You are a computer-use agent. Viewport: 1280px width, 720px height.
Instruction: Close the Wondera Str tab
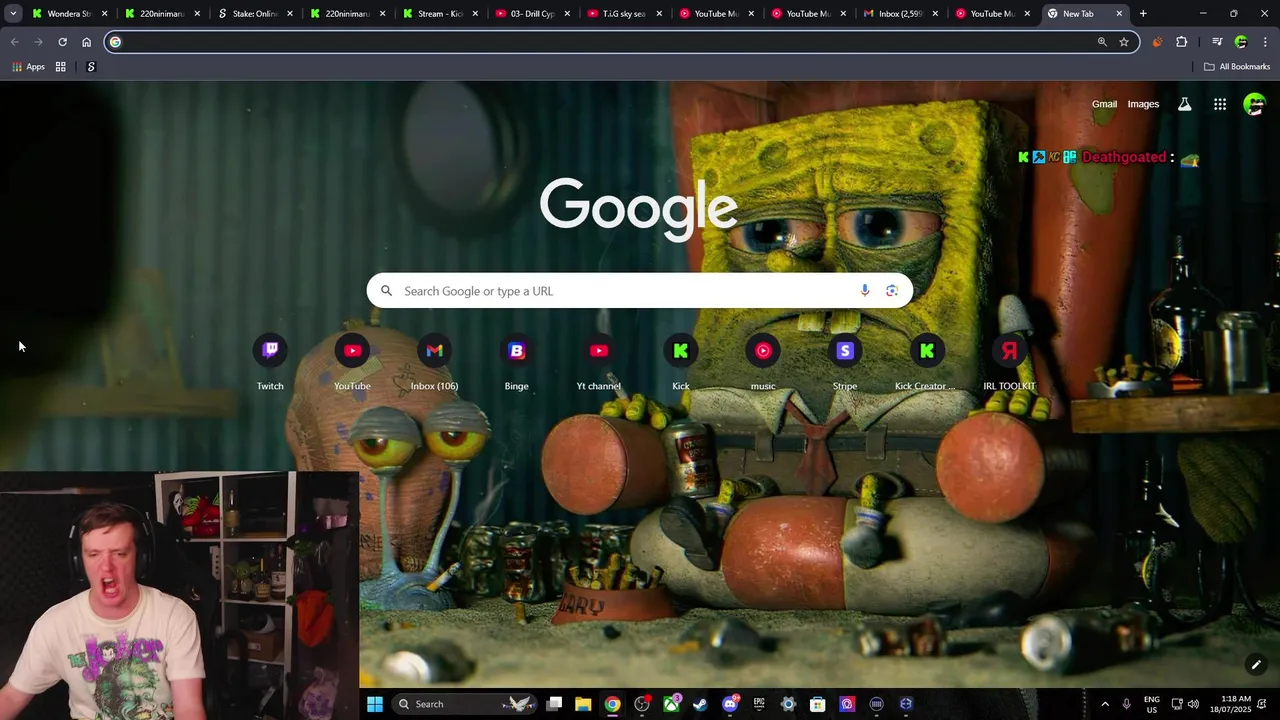[104, 14]
